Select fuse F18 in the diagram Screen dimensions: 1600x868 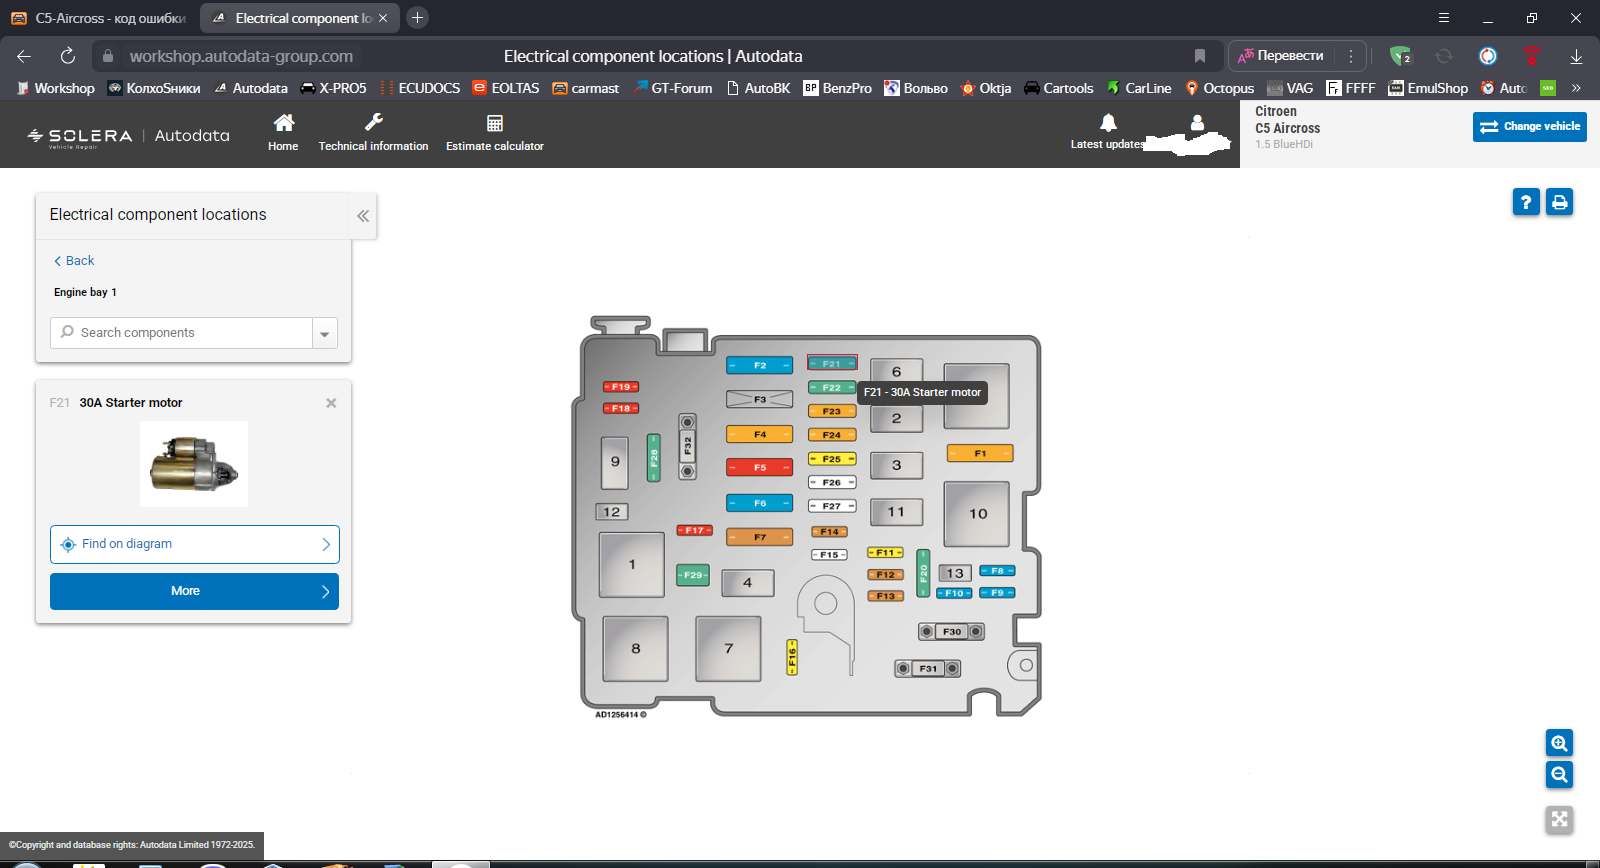pyautogui.click(x=621, y=408)
